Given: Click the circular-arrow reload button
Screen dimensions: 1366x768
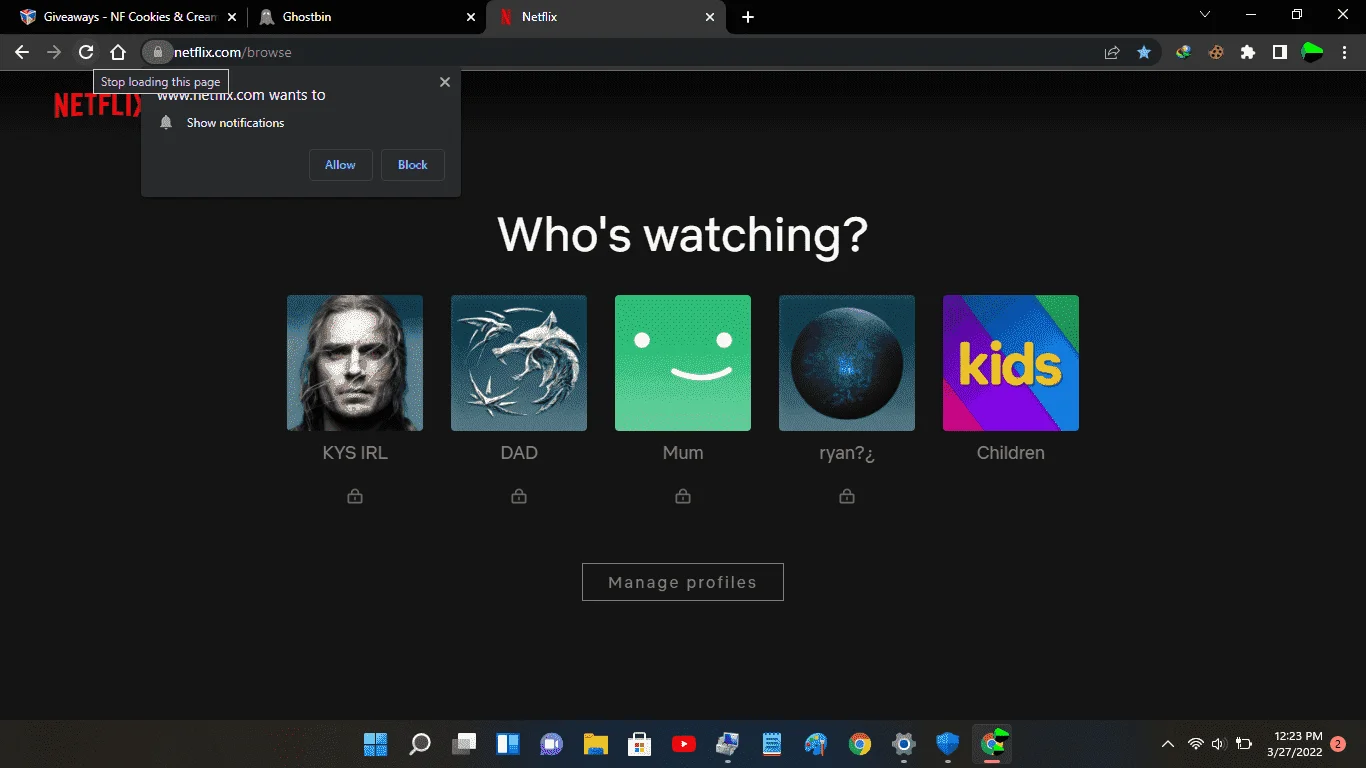Looking at the screenshot, I should click(x=86, y=52).
